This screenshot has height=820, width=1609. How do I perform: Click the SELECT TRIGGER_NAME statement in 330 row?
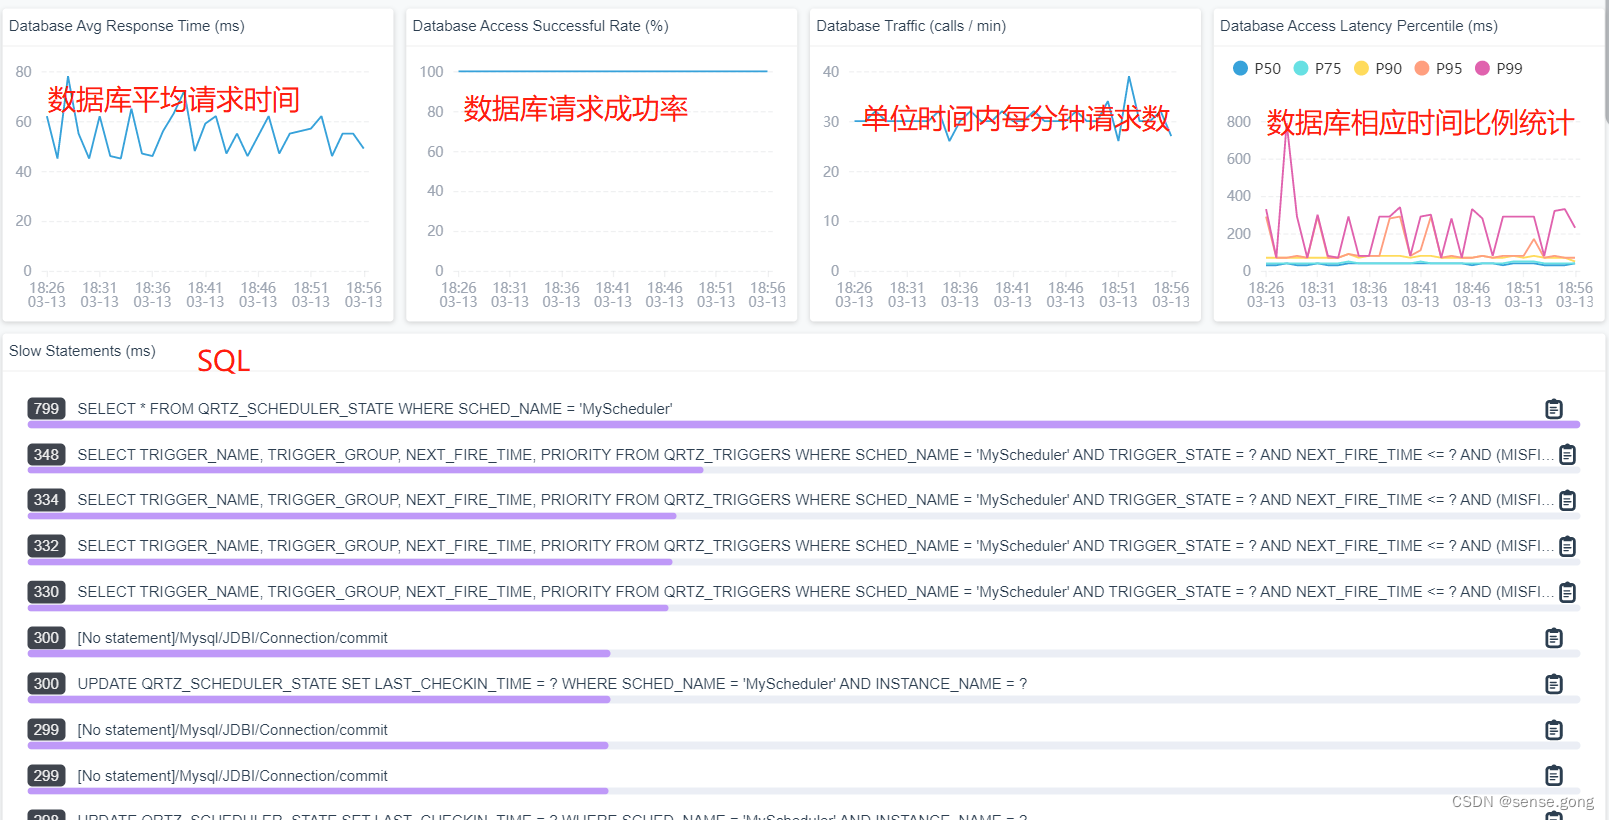[x=816, y=592]
